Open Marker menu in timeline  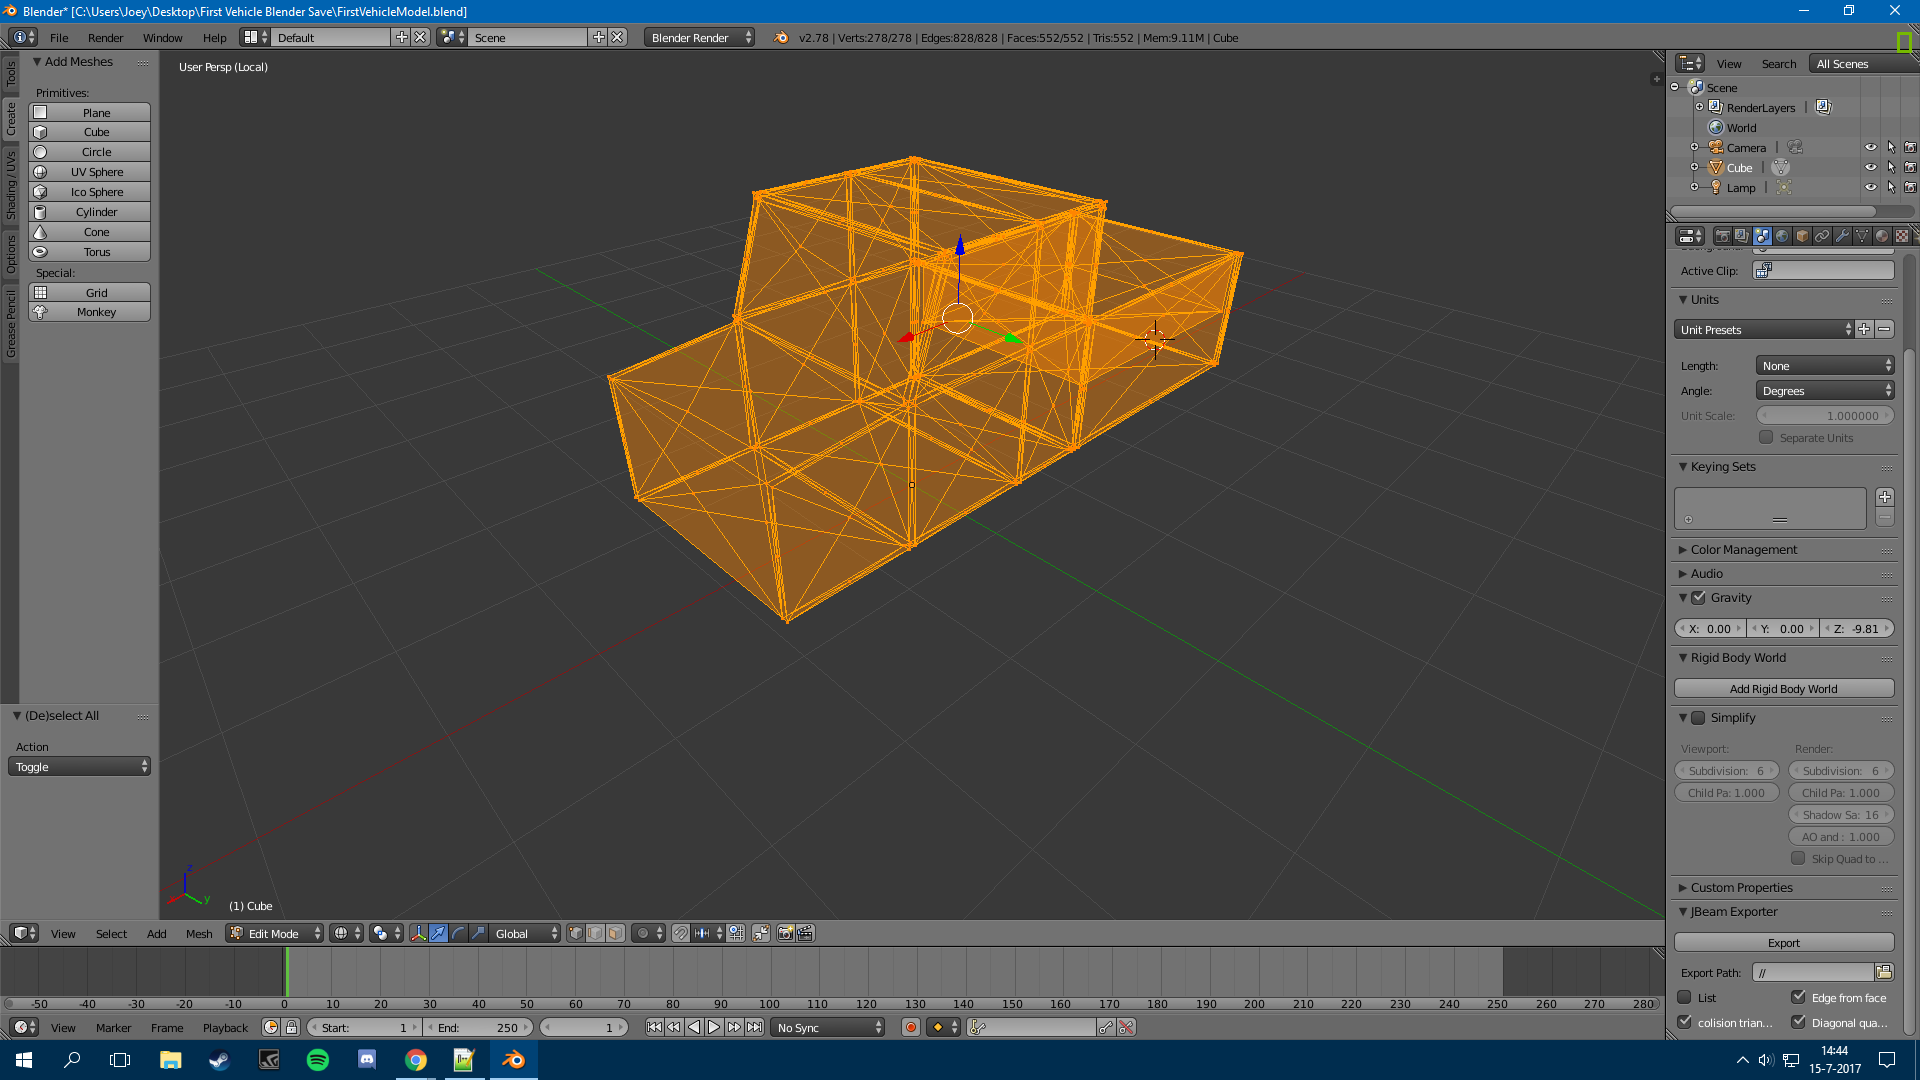[x=113, y=1027]
